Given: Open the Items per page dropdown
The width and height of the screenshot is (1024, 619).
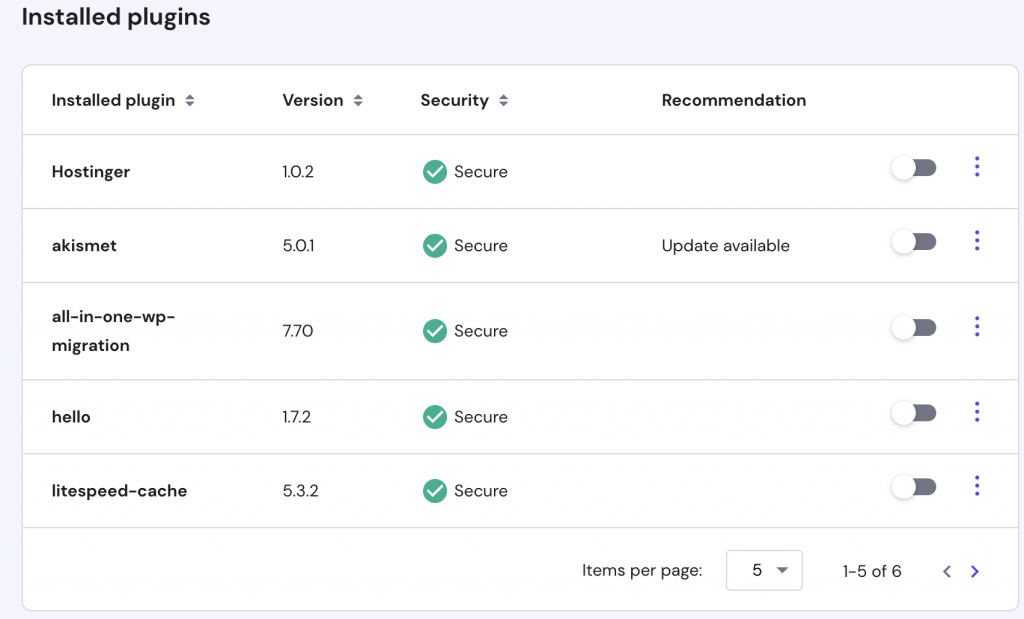Looking at the screenshot, I should [764, 570].
